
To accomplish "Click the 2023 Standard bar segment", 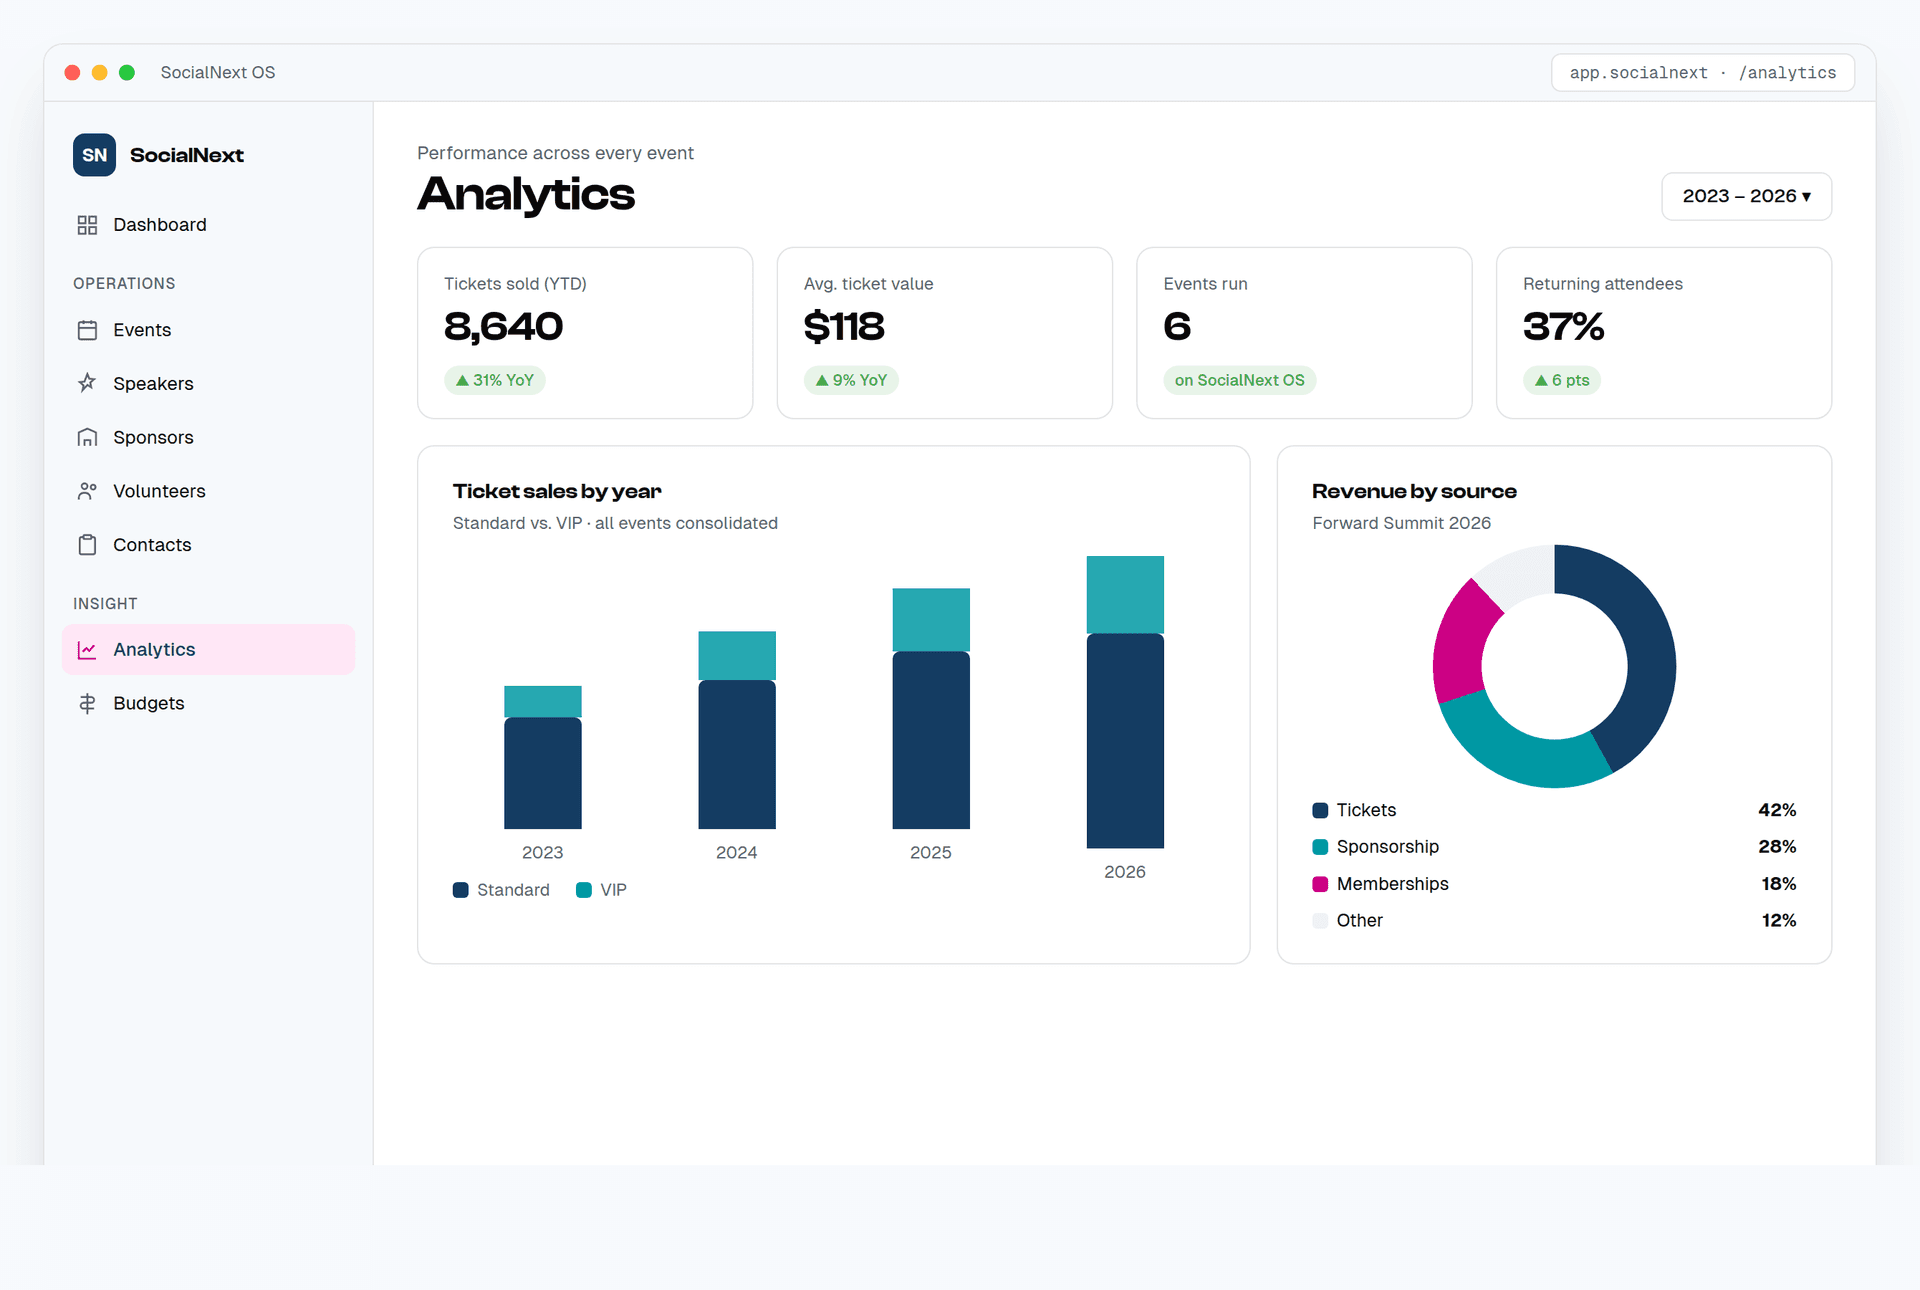I will click(543, 773).
